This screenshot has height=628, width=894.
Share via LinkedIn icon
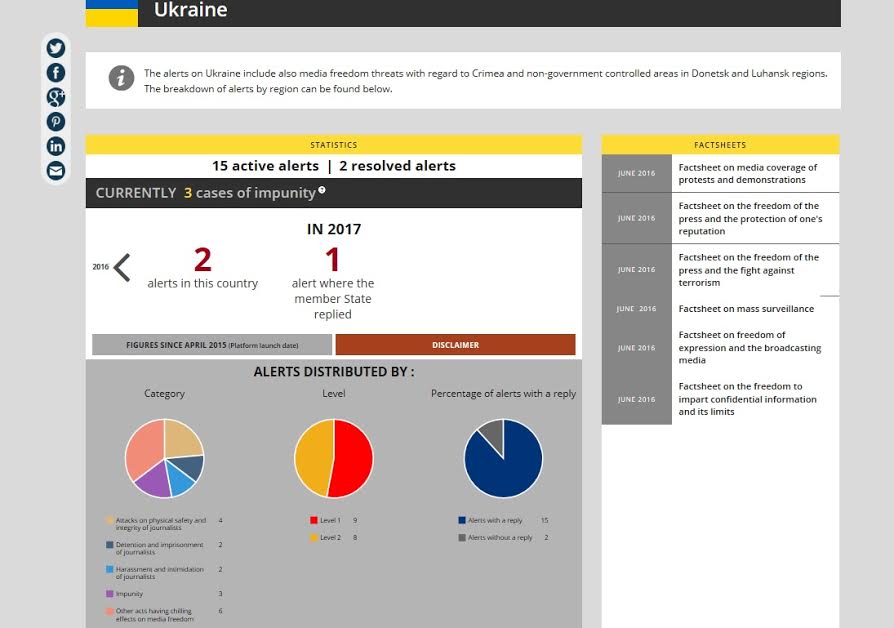coord(56,146)
